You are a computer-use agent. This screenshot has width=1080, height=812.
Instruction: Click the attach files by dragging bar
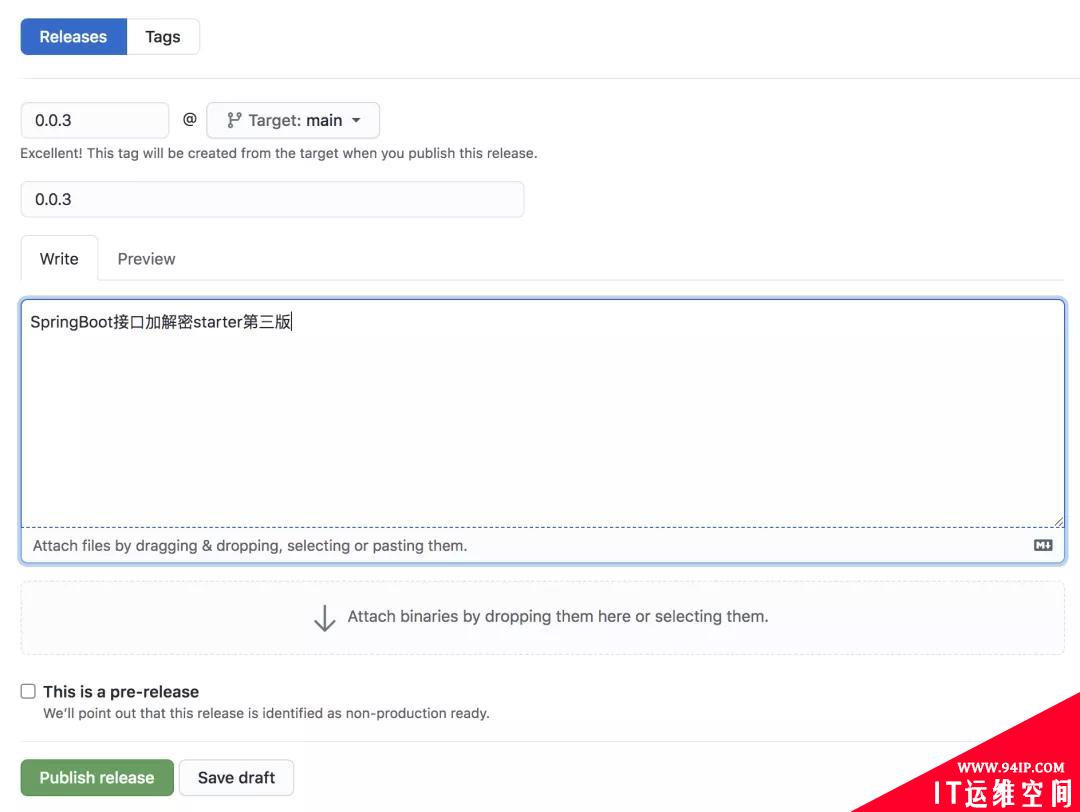(x=543, y=545)
